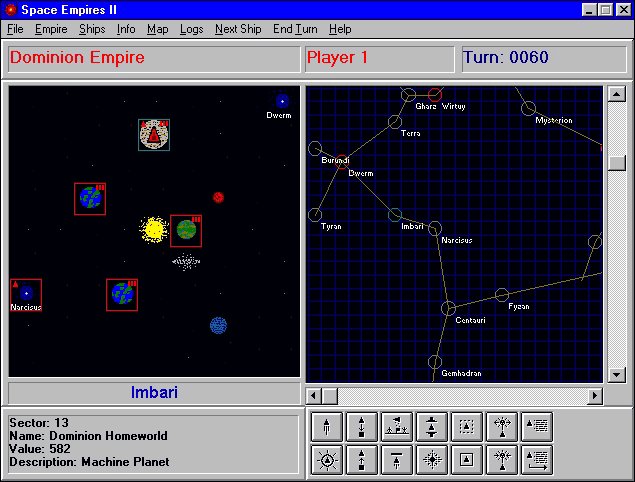The height and width of the screenshot is (482, 635).
Task: Select the Centauri node on the galaxy map
Action: pyautogui.click(x=449, y=308)
